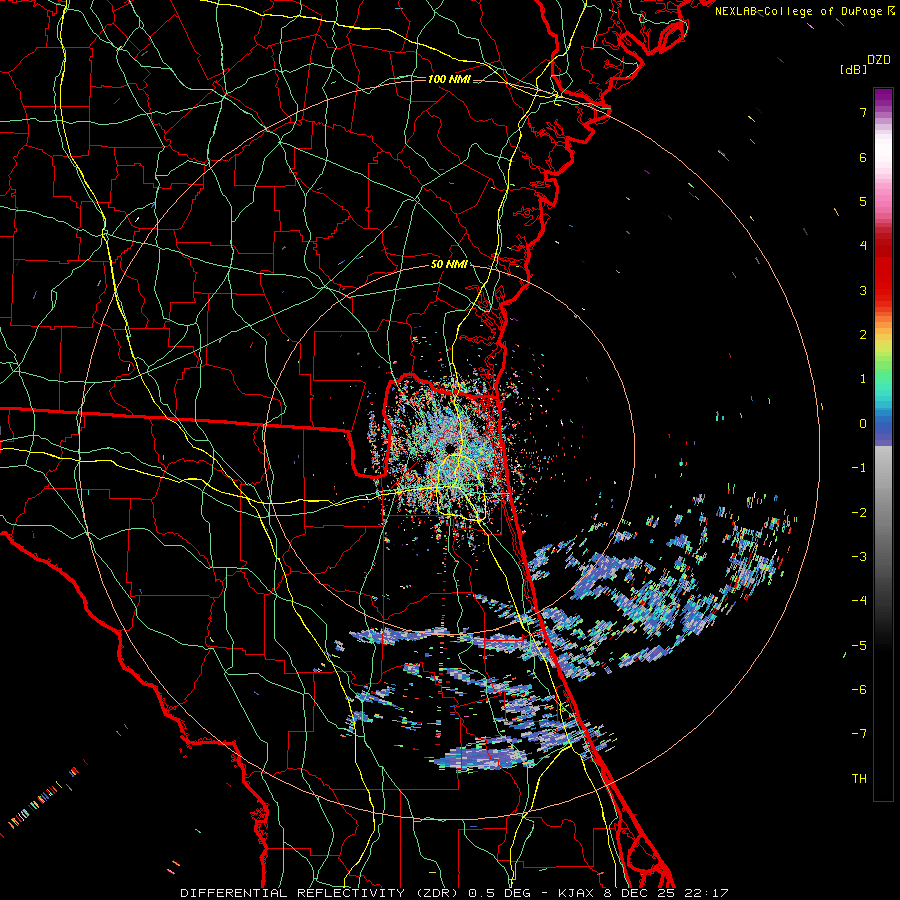Click the 7 dB scale label
This screenshot has height=900, width=900.
coord(863,112)
